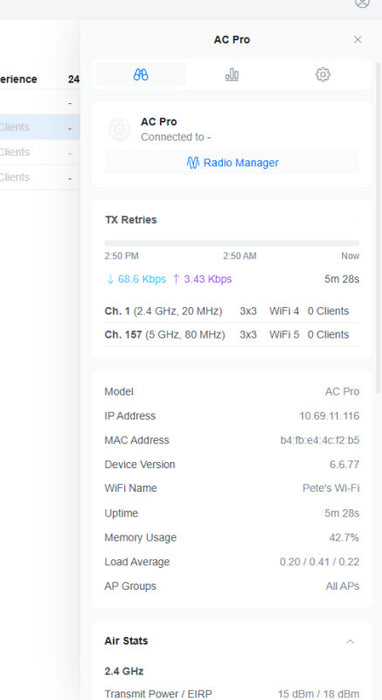Image resolution: width=382 pixels, height=700 pixels.
Task: Click the Memory Usage 42.7% value
Action: (344, 538)
